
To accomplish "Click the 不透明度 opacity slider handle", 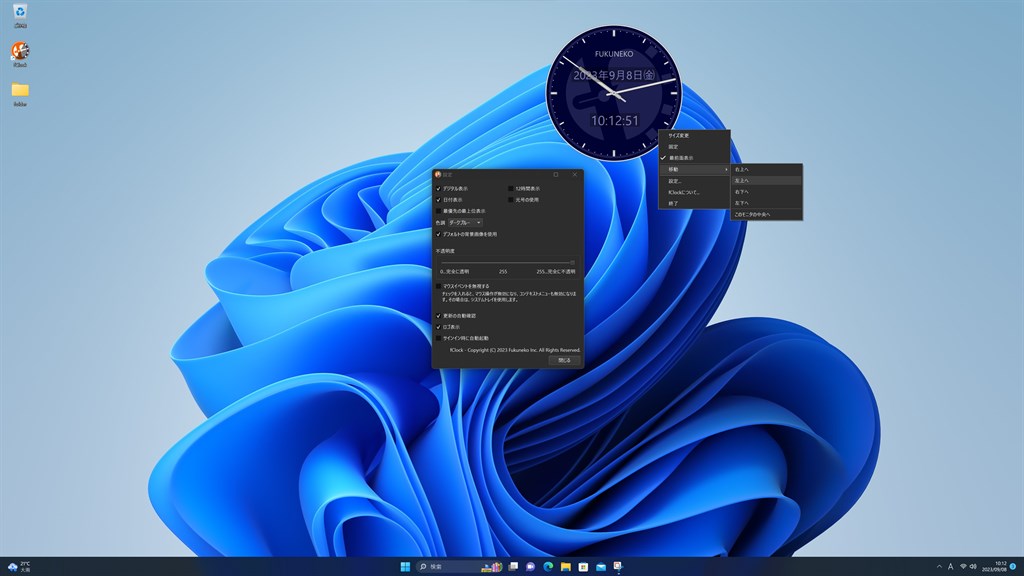I will pos(572,263).
